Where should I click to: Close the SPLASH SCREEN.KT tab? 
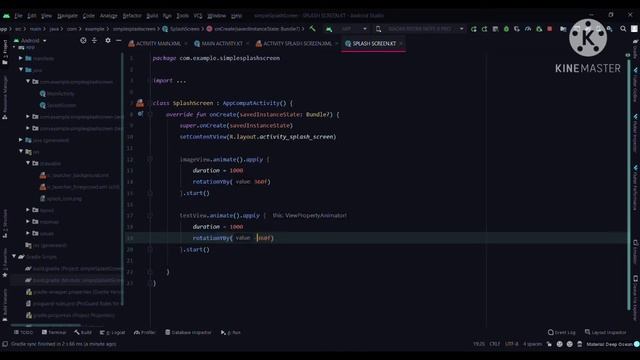pos(401,43)
